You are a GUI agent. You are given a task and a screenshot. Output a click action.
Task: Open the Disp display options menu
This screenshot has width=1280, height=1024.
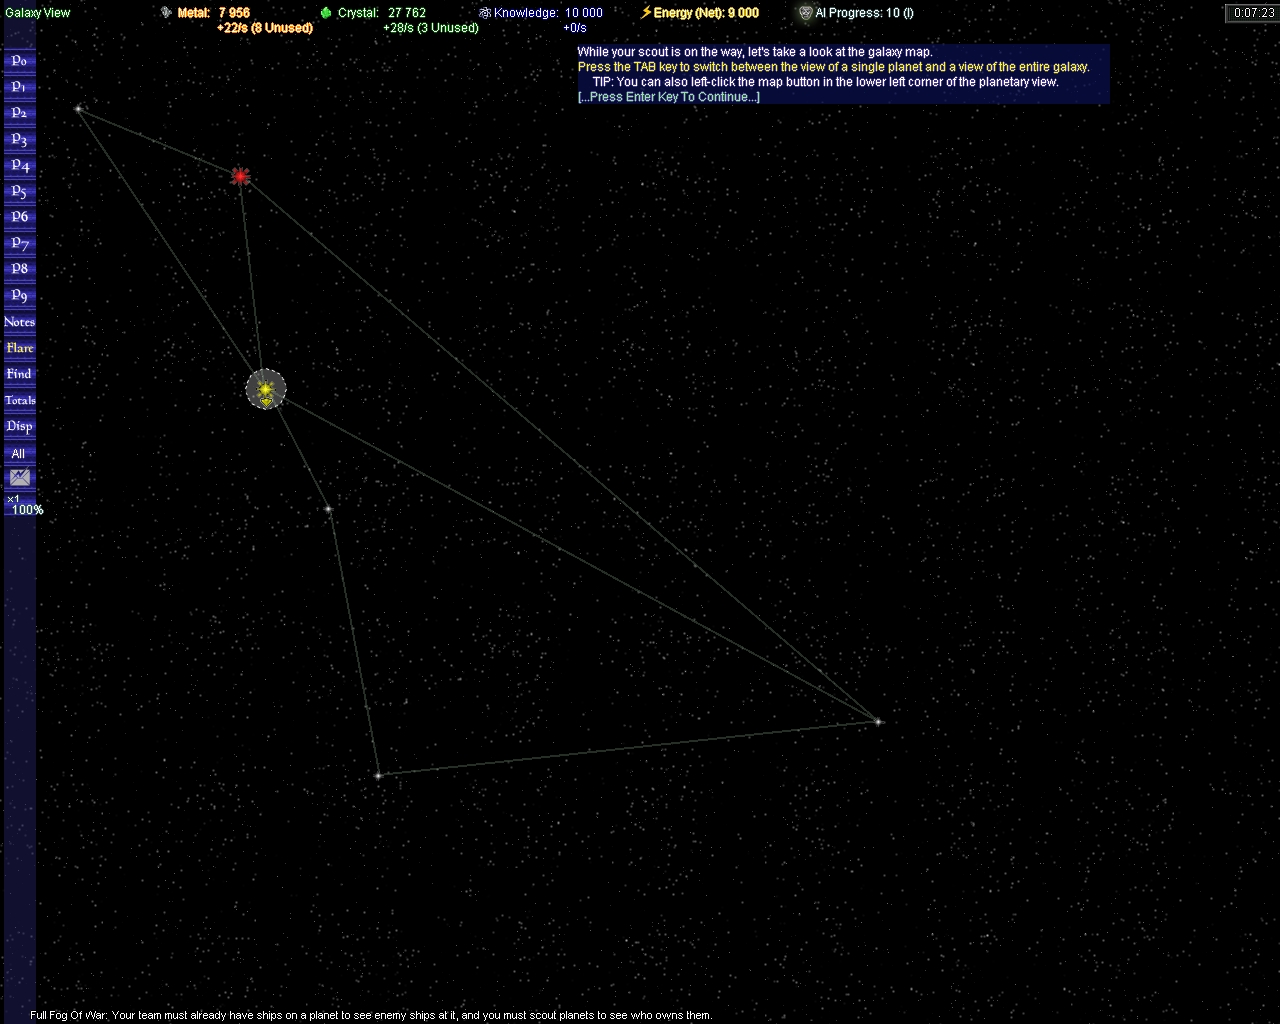[x=19, y=426]
